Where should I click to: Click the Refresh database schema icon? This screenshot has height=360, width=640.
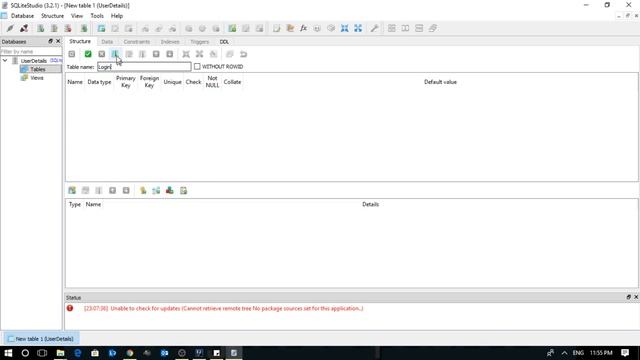[84, 28]
